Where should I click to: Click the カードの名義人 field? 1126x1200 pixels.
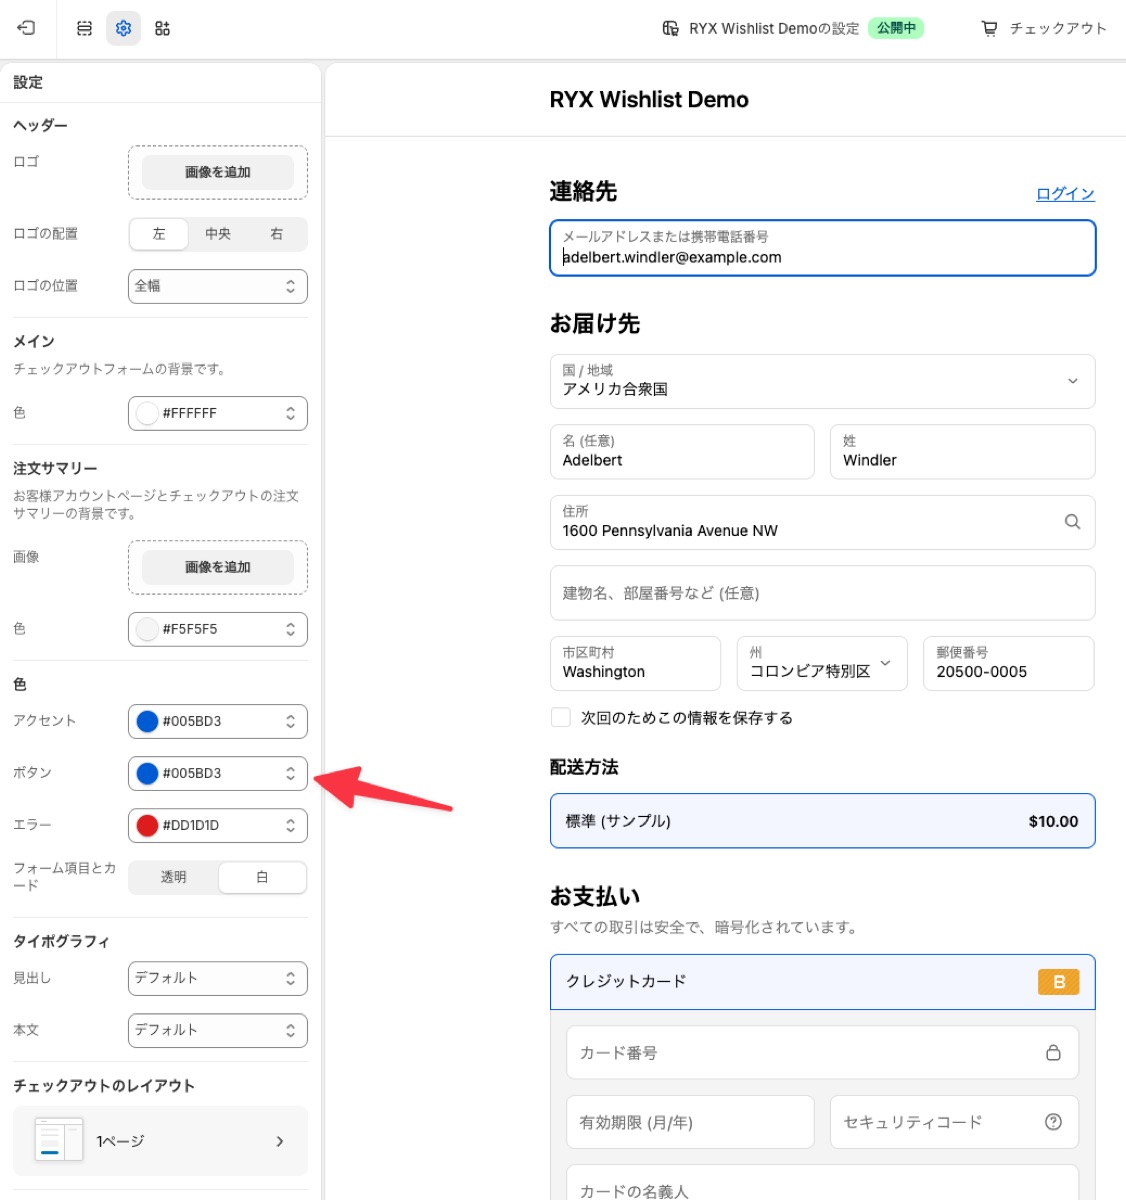click(822, 1182)
